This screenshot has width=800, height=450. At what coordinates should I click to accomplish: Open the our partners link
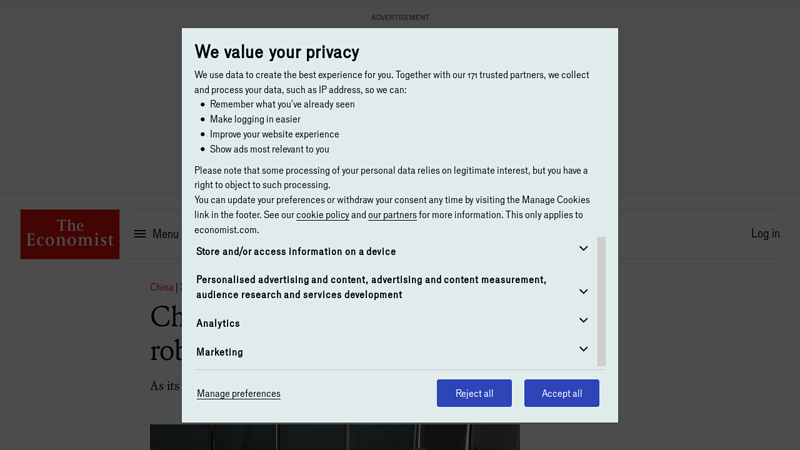[392, 215]
